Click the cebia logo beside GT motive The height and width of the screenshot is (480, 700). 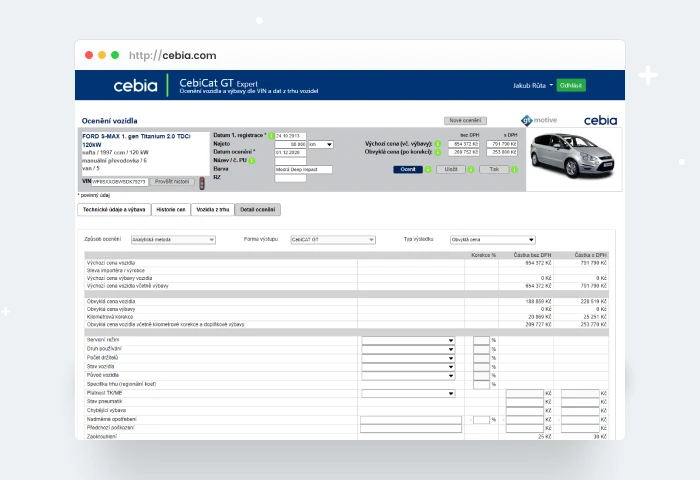coord(600,120)
